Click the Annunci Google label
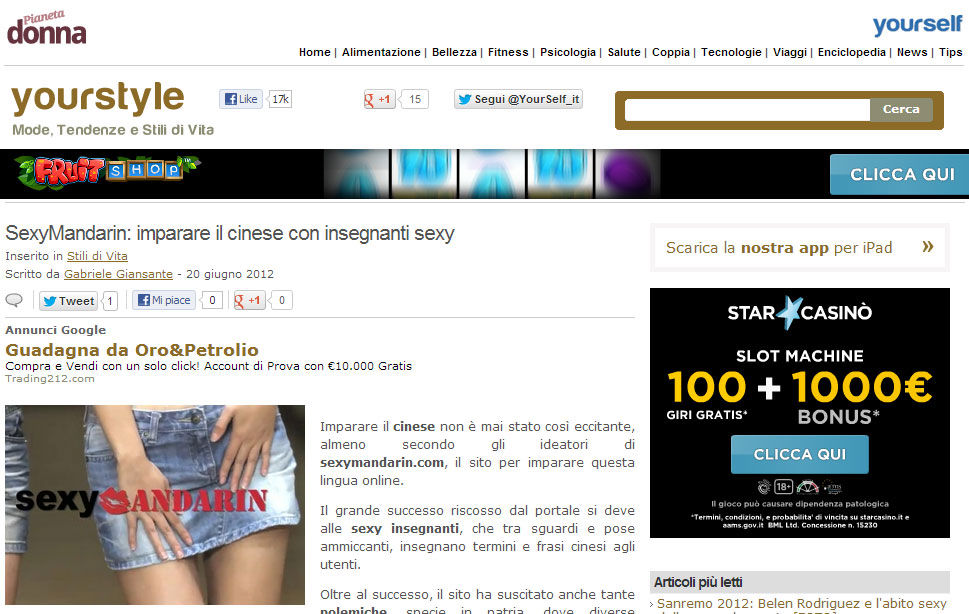The width and height of the screenshot is (969, 614). pyautogui.click(x=56, y=330)
